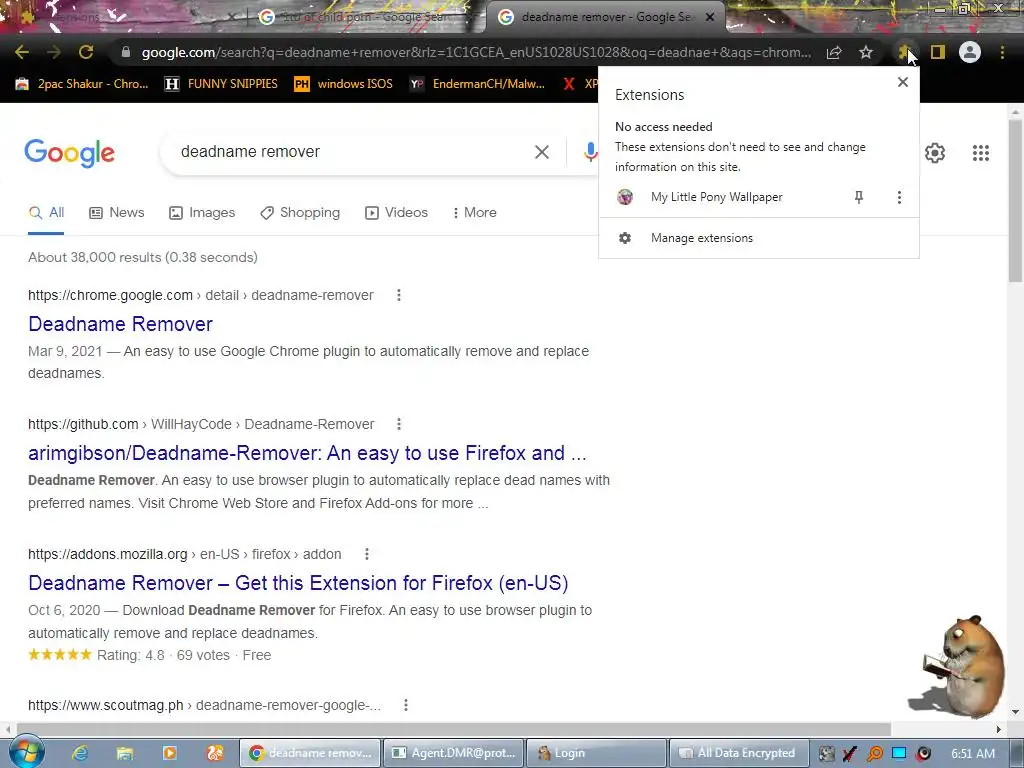
Task: Start voice search with the microphone icon
Action: coord(590,152)
